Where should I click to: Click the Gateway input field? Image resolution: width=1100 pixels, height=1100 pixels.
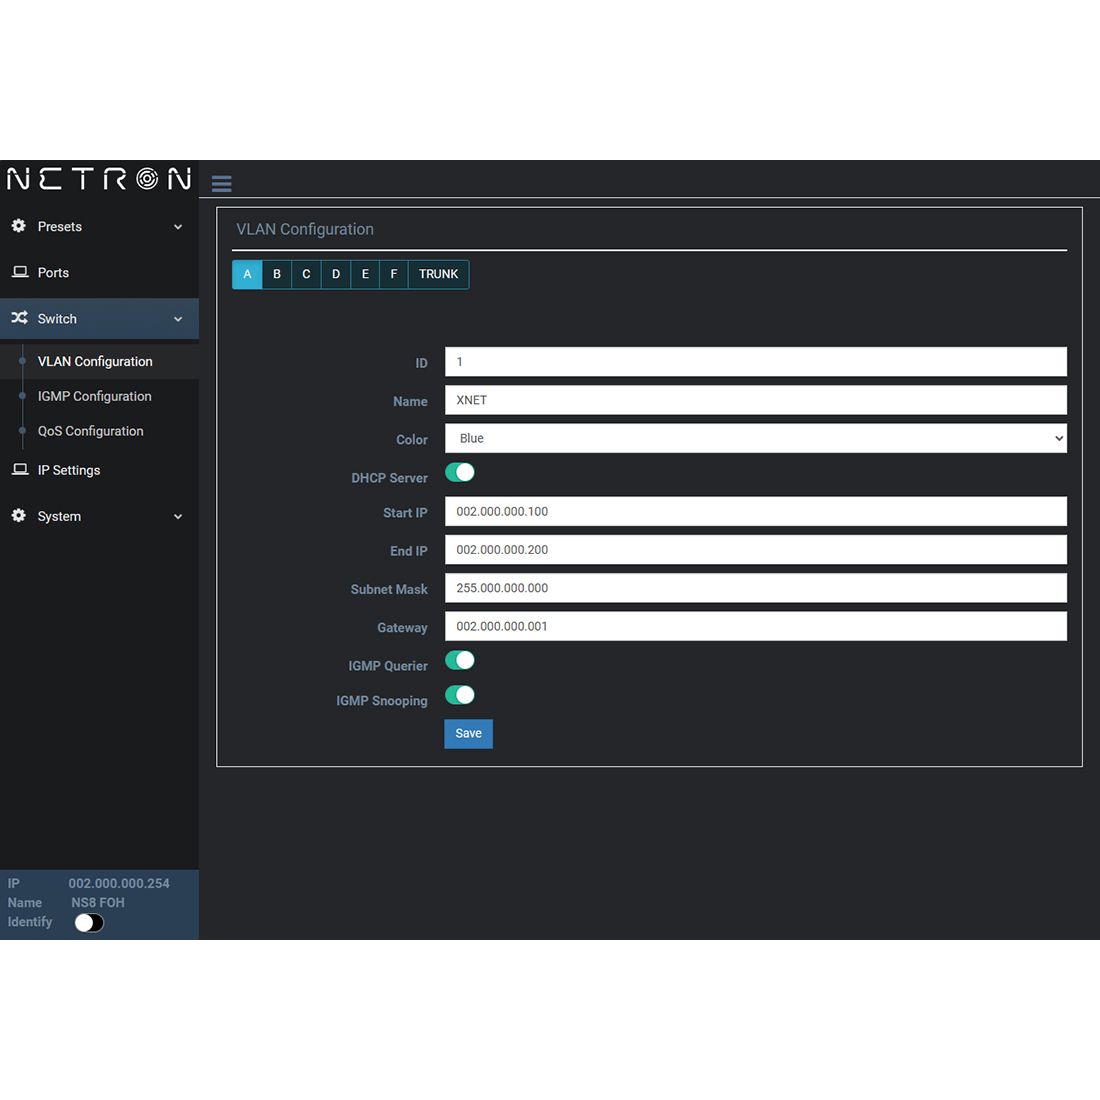755,626
